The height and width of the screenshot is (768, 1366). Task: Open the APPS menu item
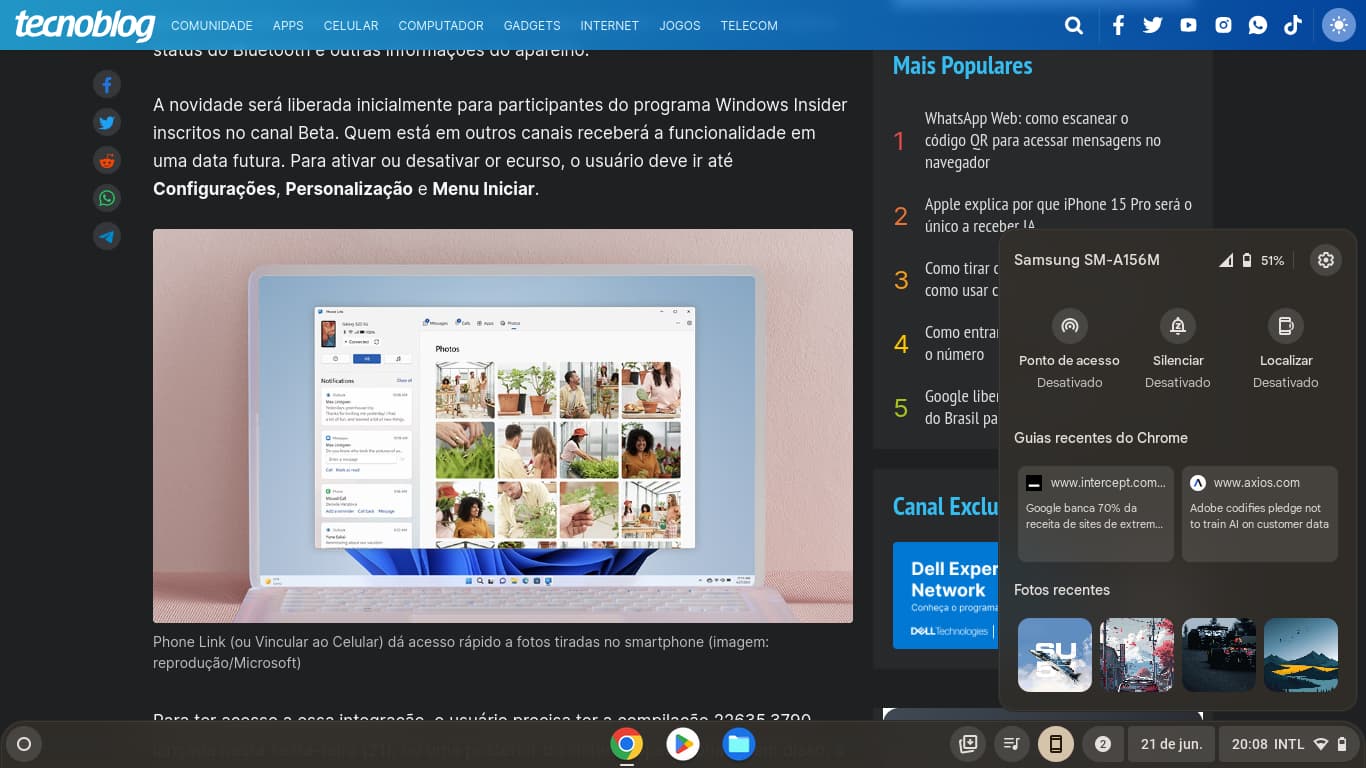tap(288, 25)
